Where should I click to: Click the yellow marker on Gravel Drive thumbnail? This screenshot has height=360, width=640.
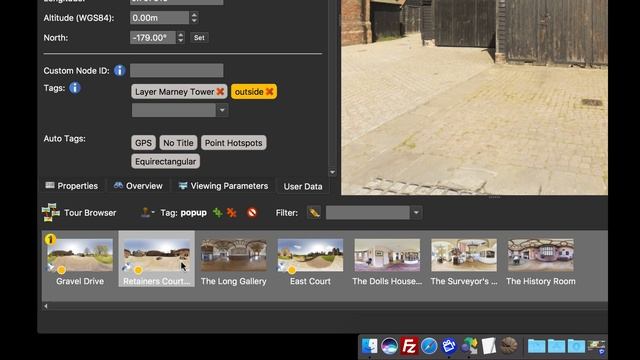(x=62, y=270)
